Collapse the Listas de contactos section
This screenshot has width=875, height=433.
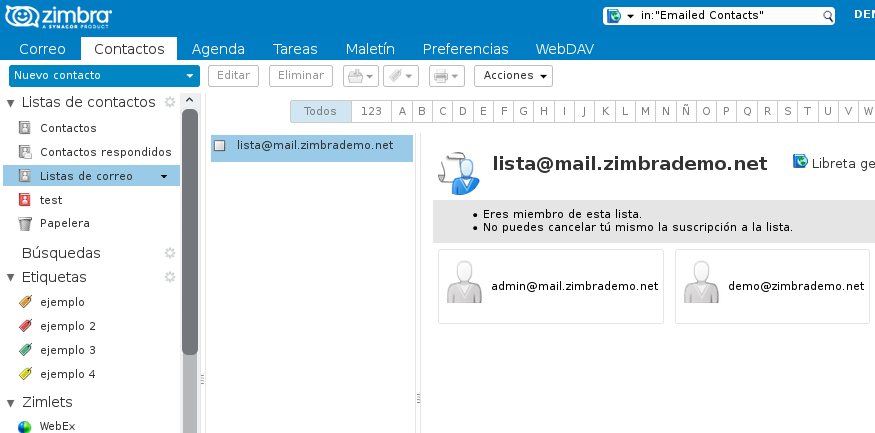point(11,103)
